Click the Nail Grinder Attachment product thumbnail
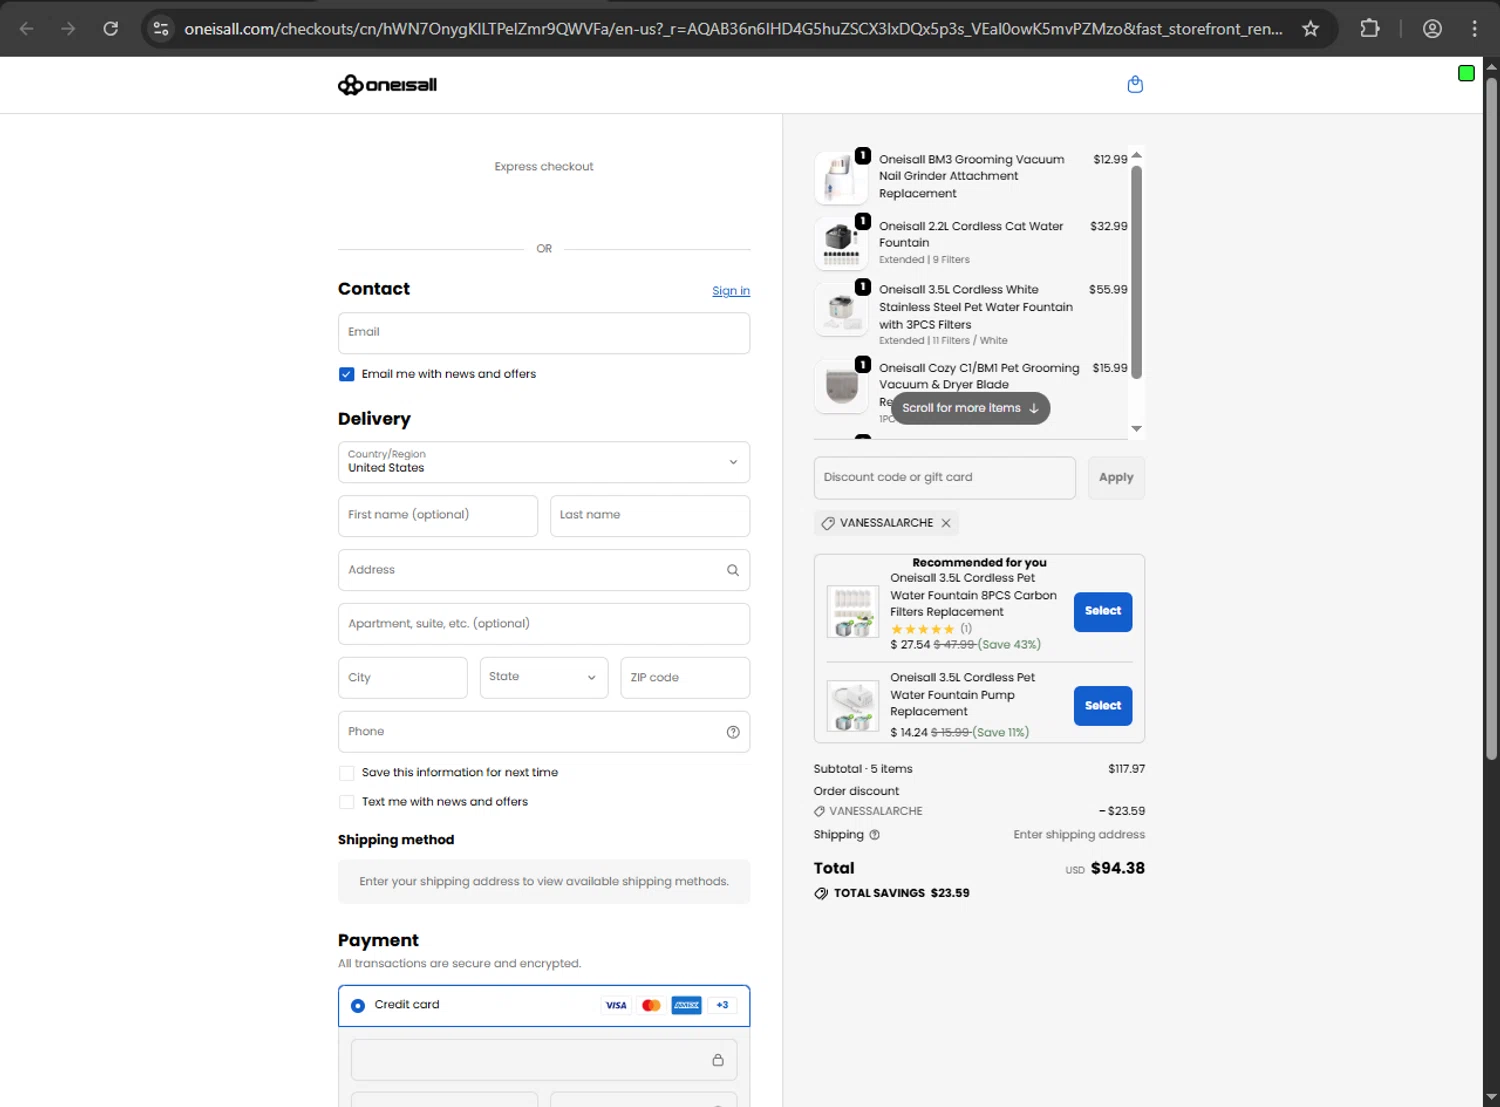 pos(841,178)
